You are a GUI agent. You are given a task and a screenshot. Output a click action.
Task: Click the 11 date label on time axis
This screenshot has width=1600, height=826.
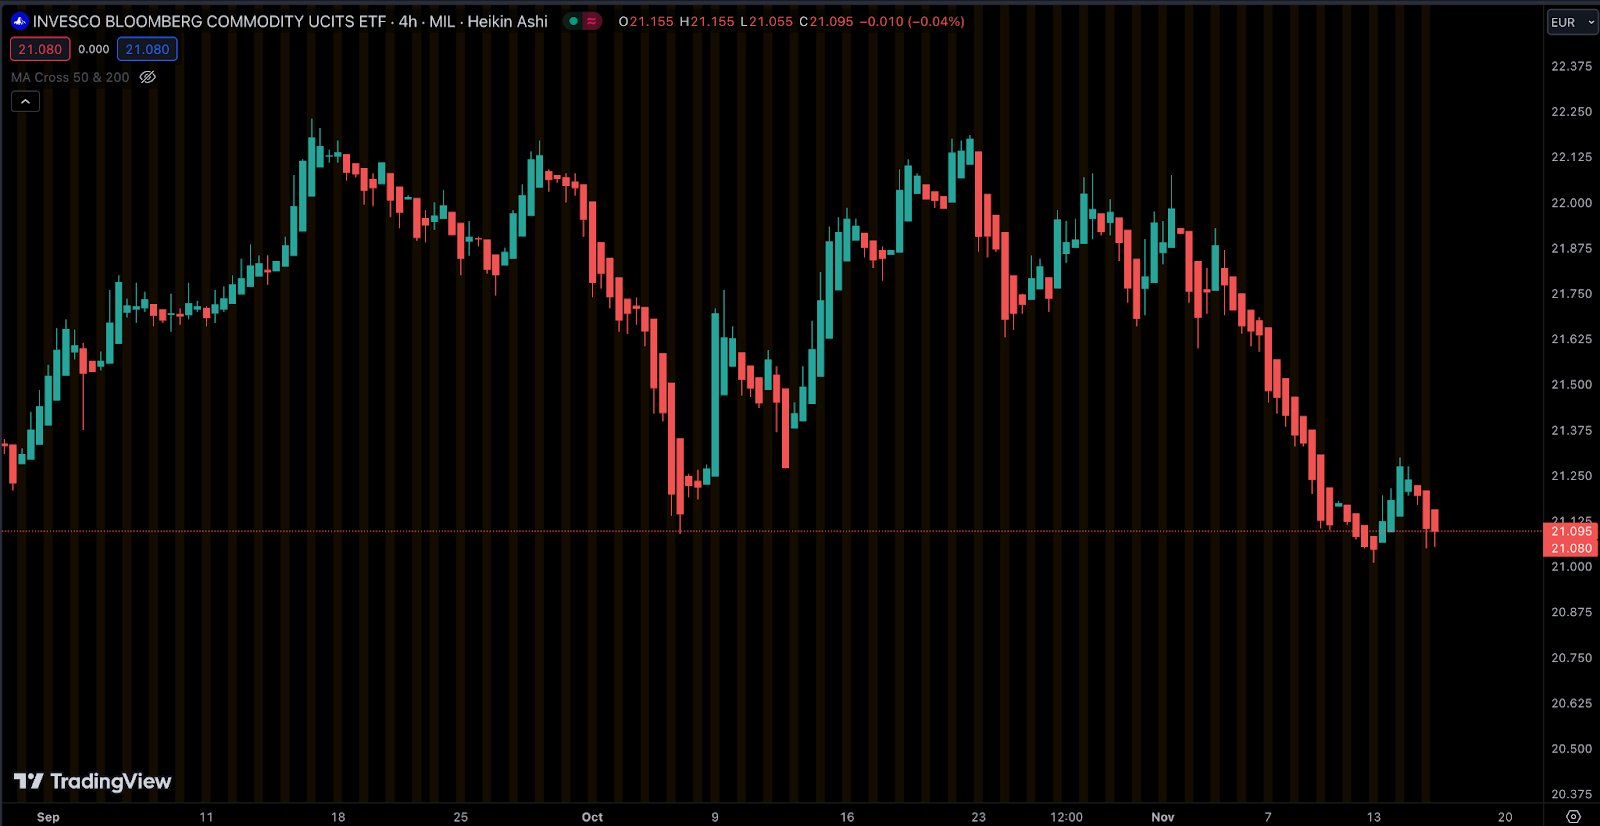[206, 817]
